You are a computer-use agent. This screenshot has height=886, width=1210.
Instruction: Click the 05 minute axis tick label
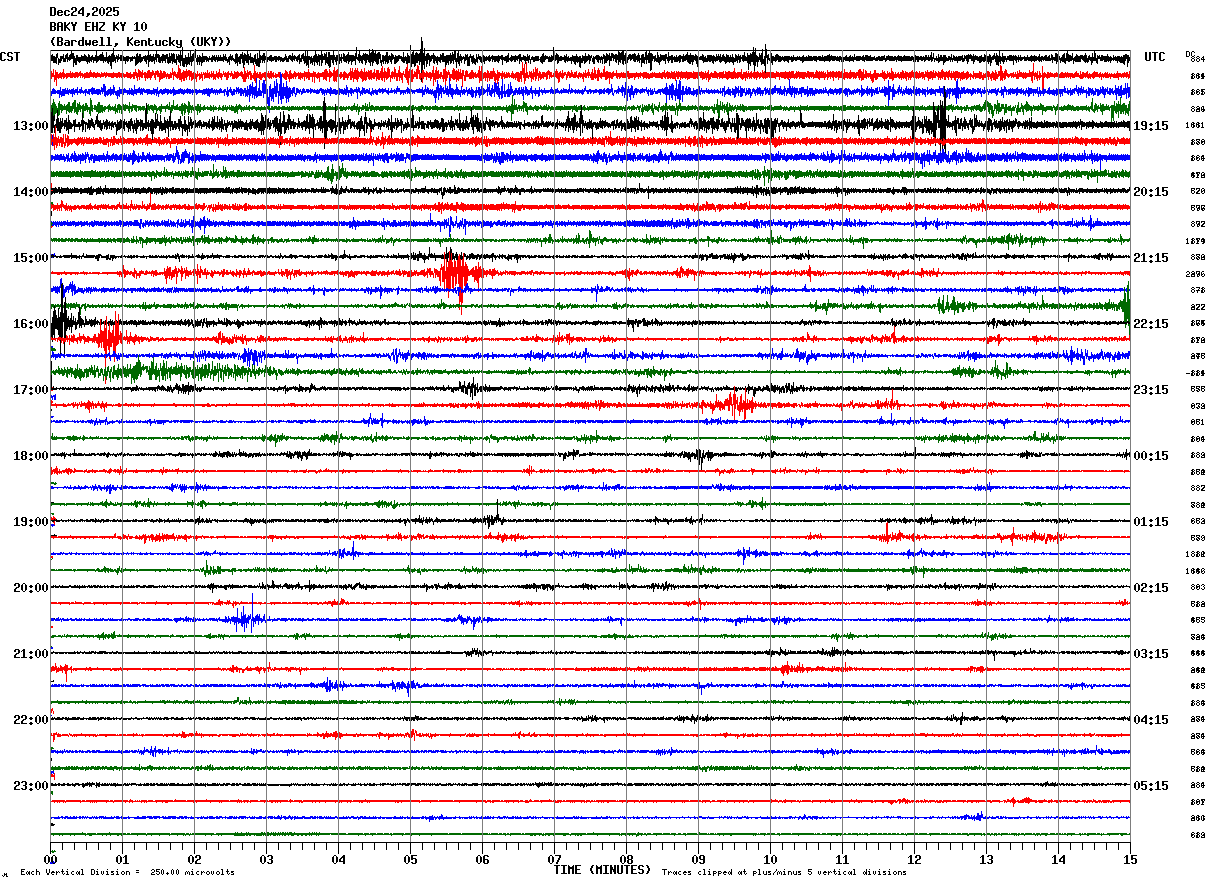point(410,859)
